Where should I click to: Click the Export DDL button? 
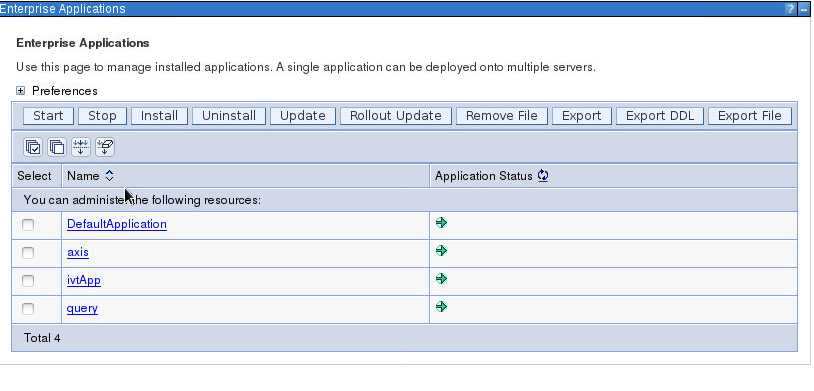(660, 116)
